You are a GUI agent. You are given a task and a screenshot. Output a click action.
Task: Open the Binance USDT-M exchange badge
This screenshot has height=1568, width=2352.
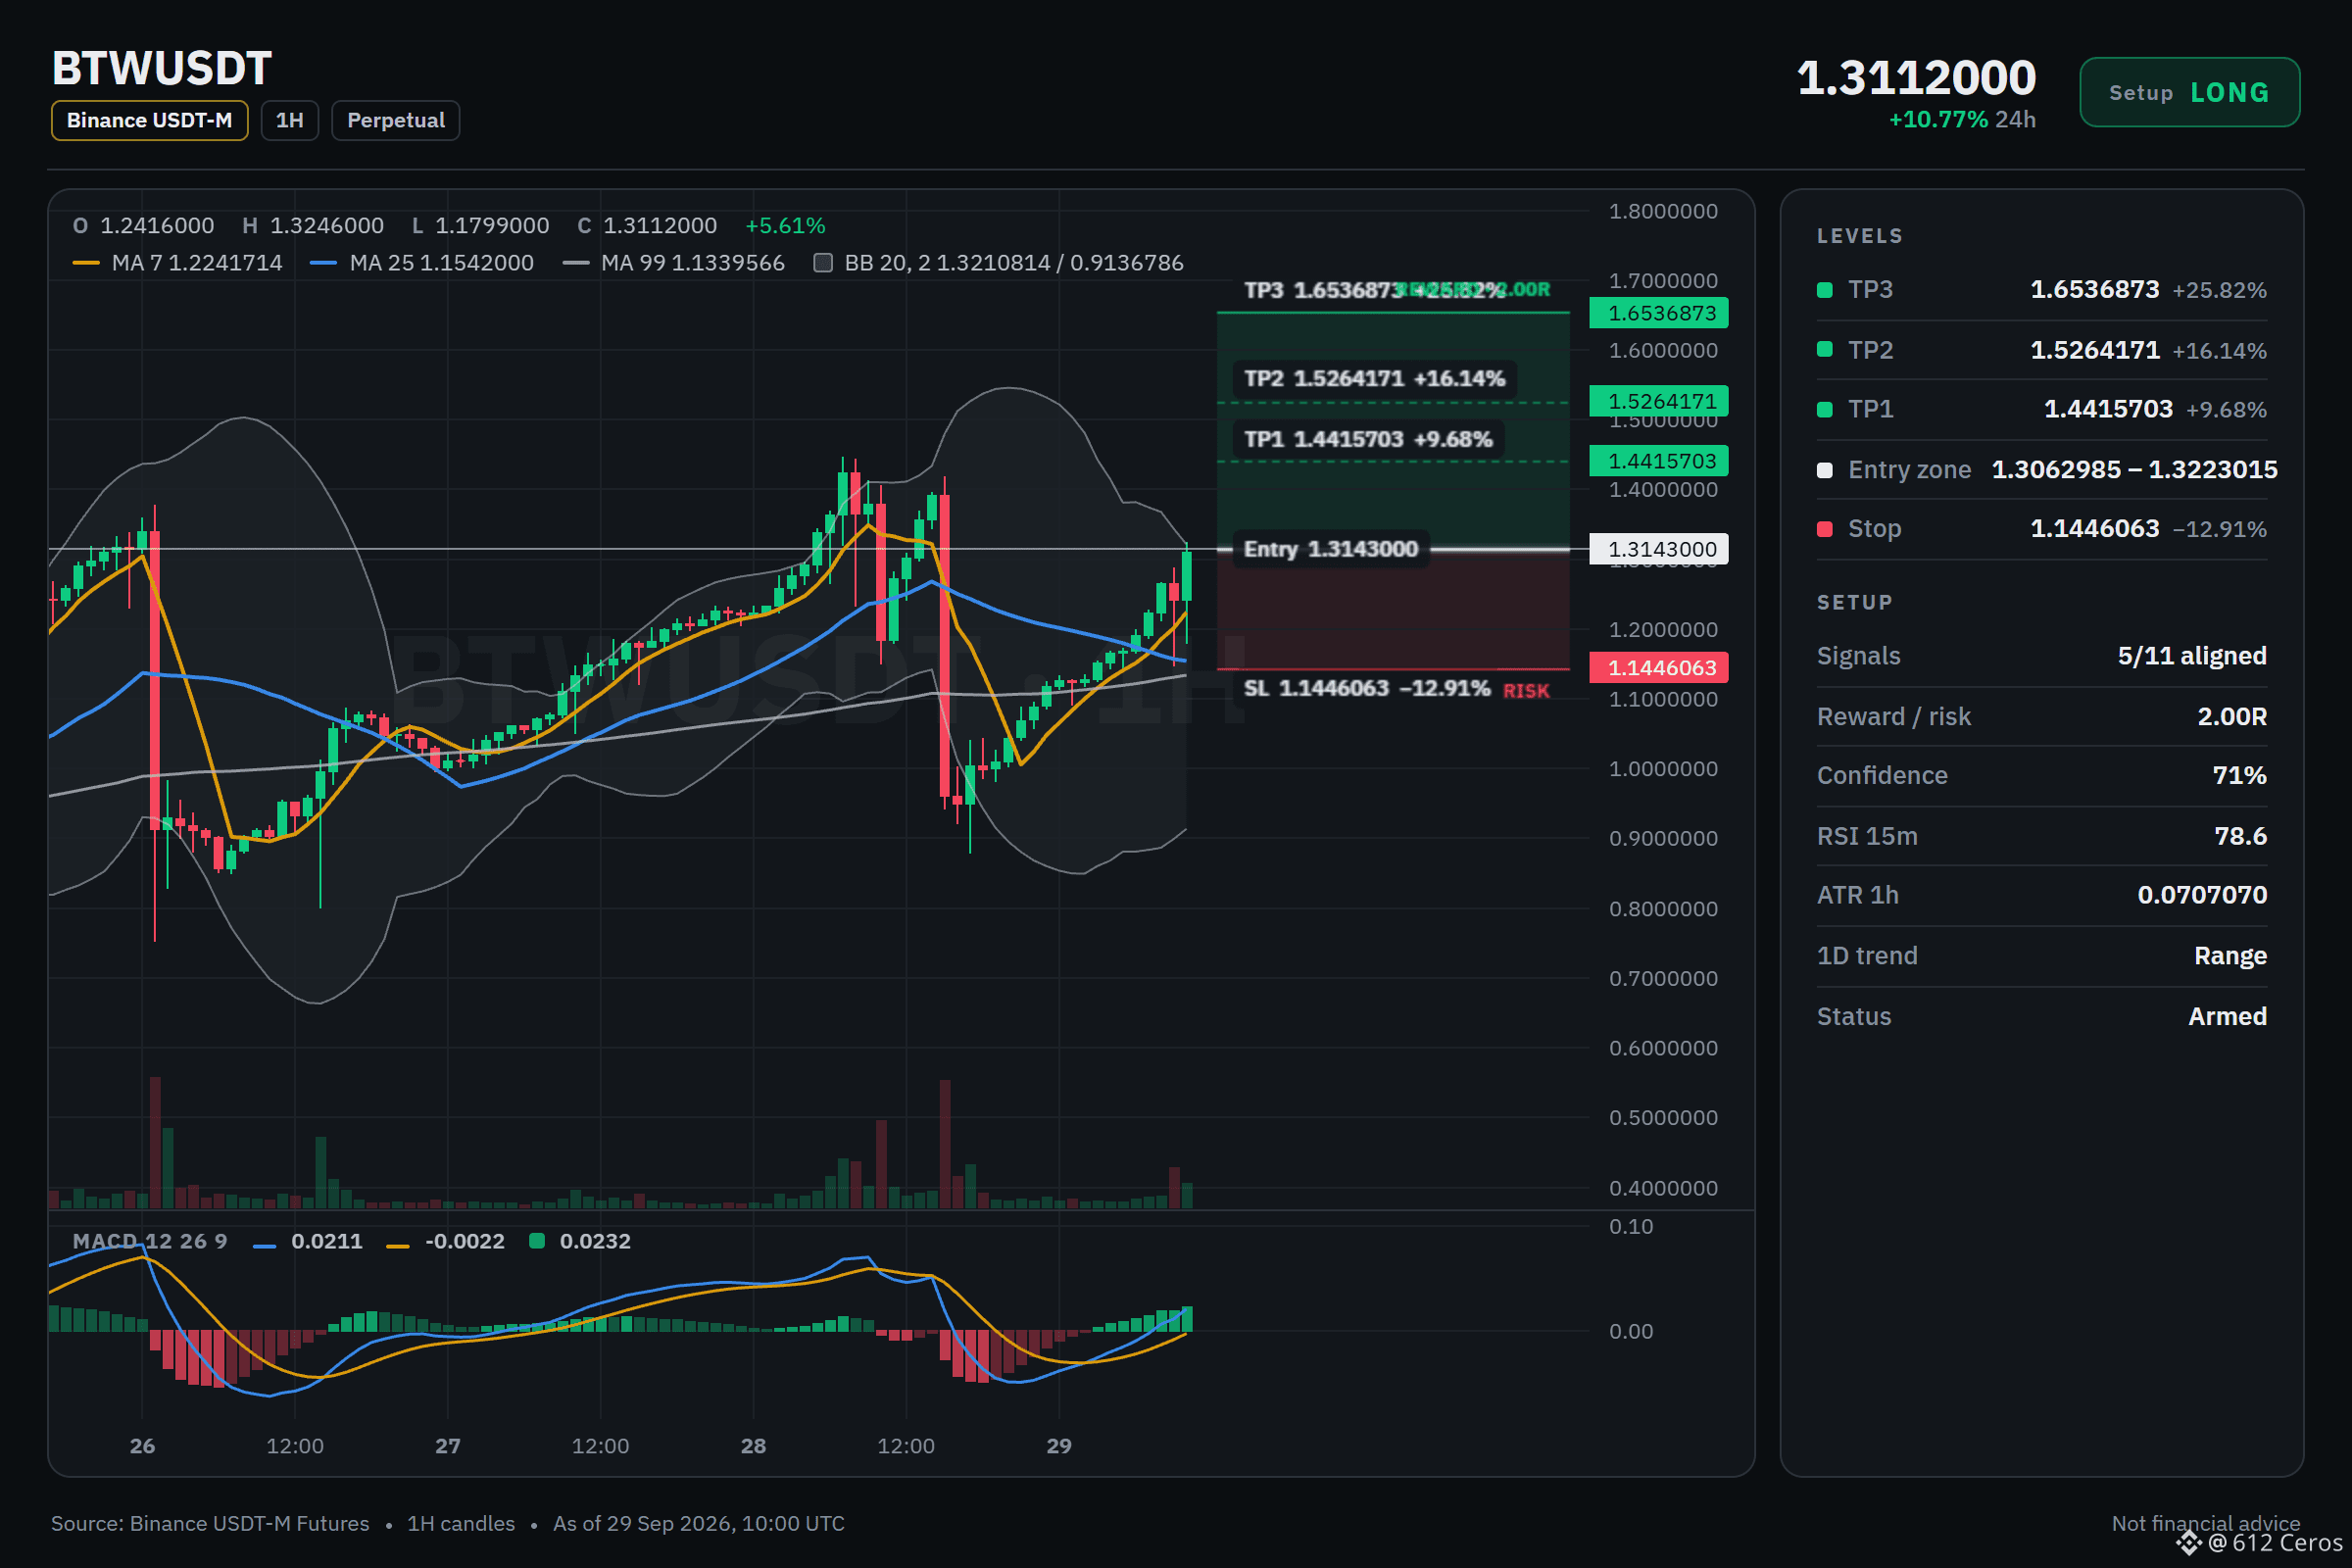coord(150,121)
